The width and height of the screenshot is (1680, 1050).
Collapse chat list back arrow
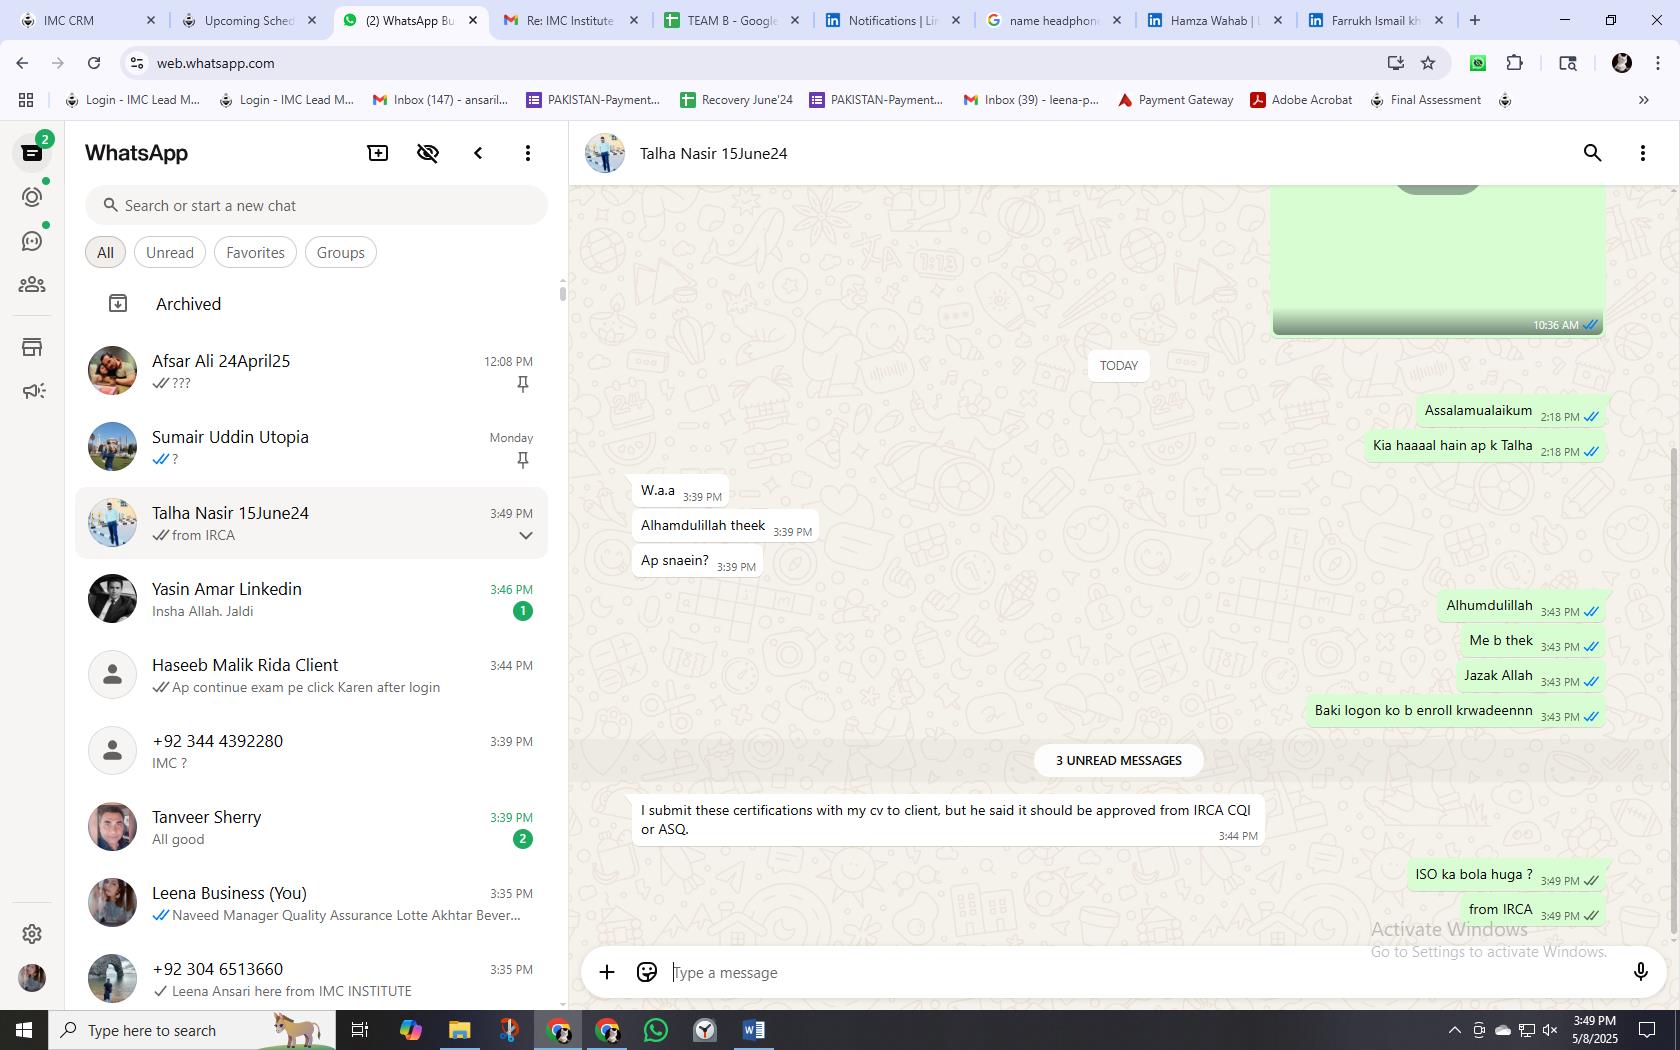coord(478,153)
